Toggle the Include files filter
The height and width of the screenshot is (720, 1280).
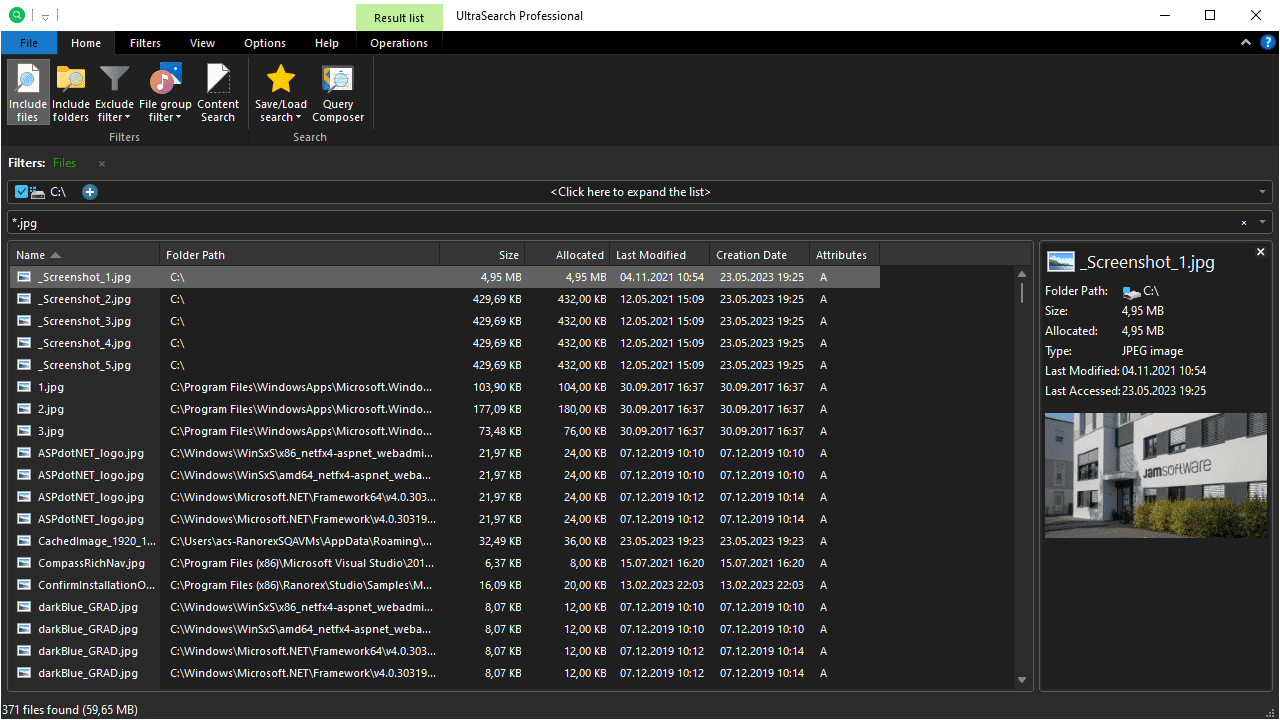click(28, 92)
